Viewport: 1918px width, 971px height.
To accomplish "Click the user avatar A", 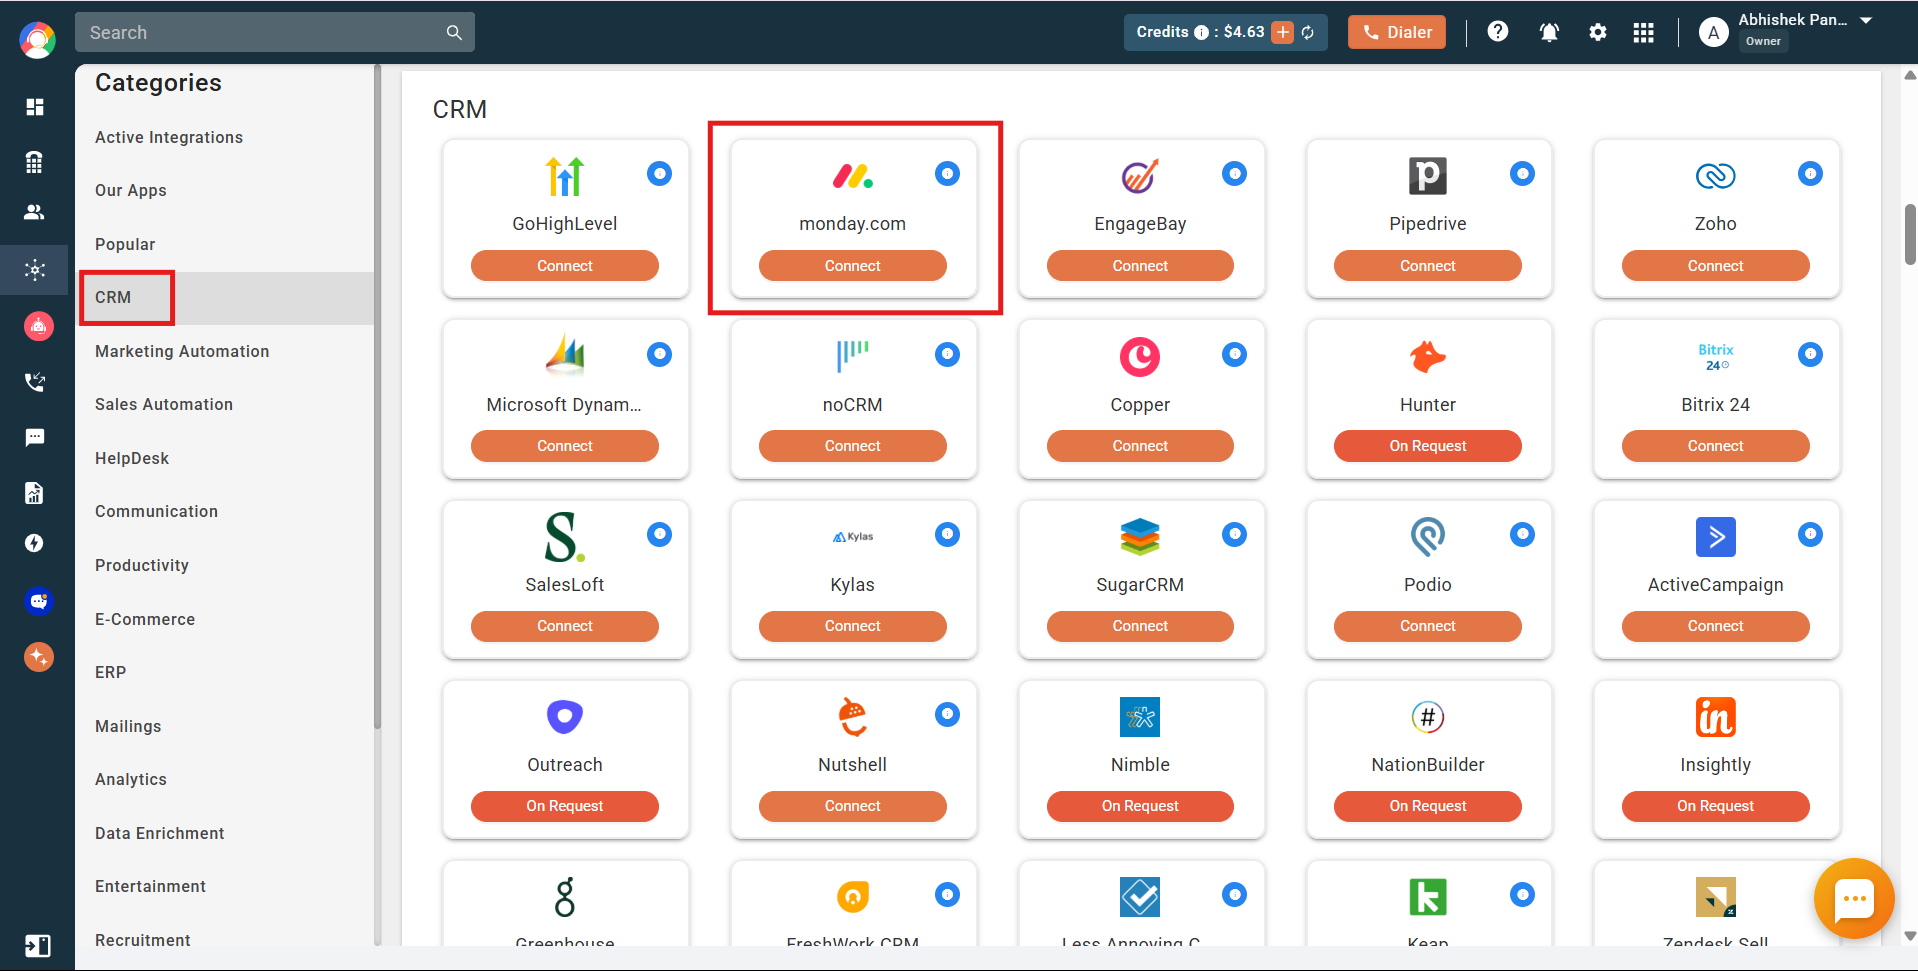I will (1713, 33).
